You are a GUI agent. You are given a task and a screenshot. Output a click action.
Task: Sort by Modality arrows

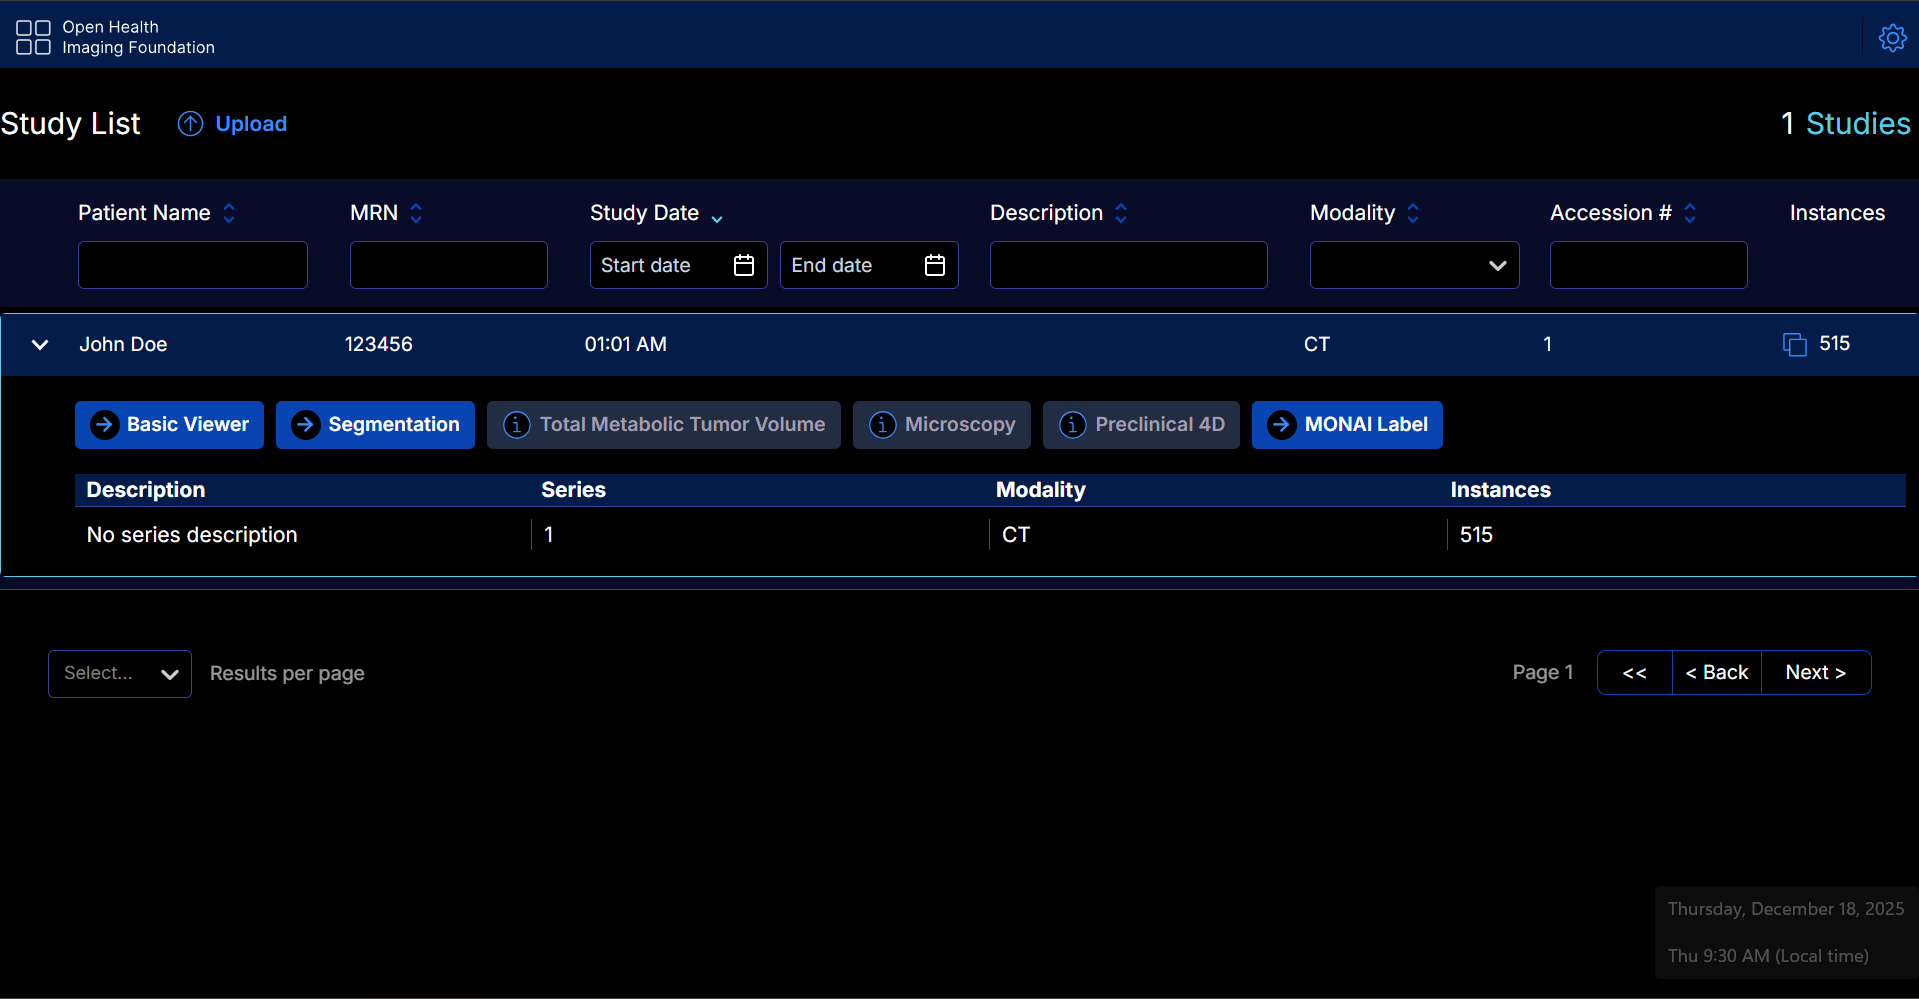coord(1413,213)
